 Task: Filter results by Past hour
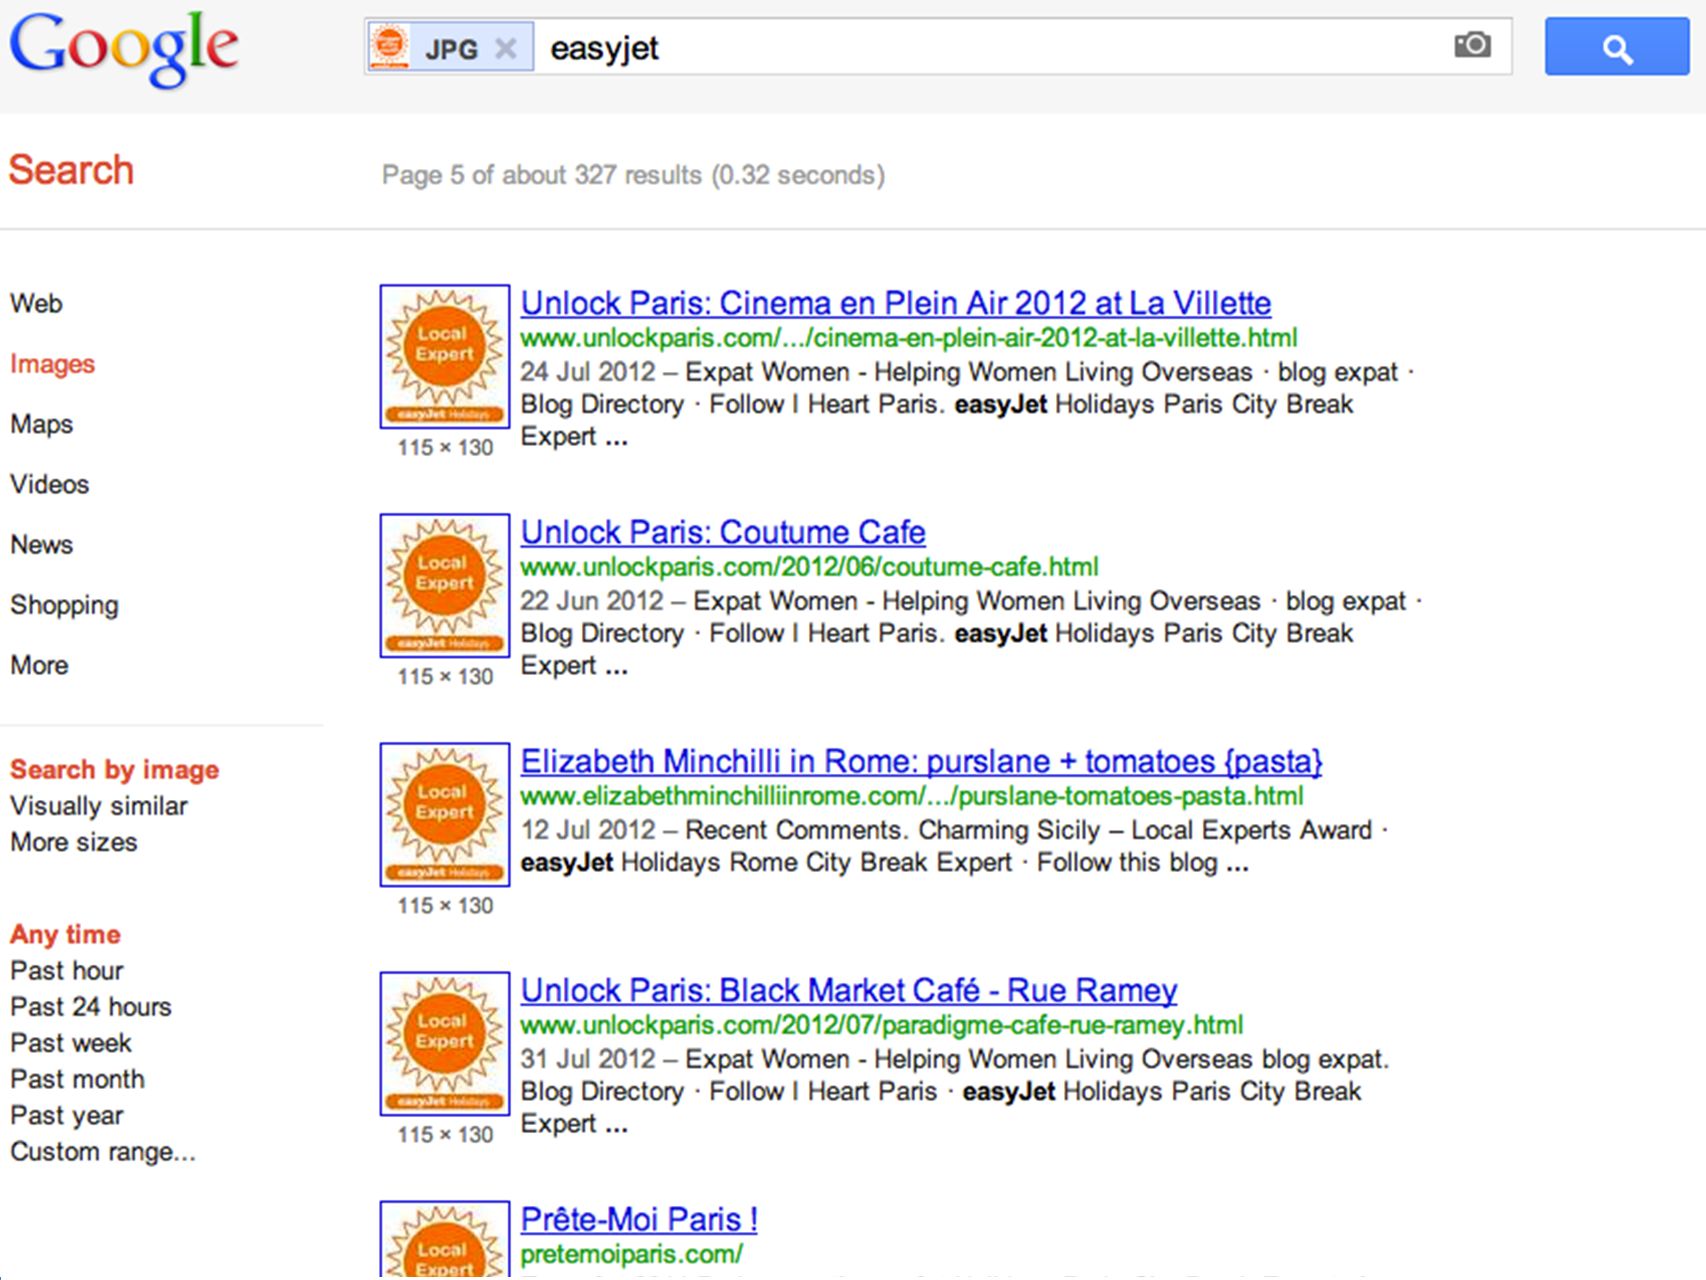67,971
